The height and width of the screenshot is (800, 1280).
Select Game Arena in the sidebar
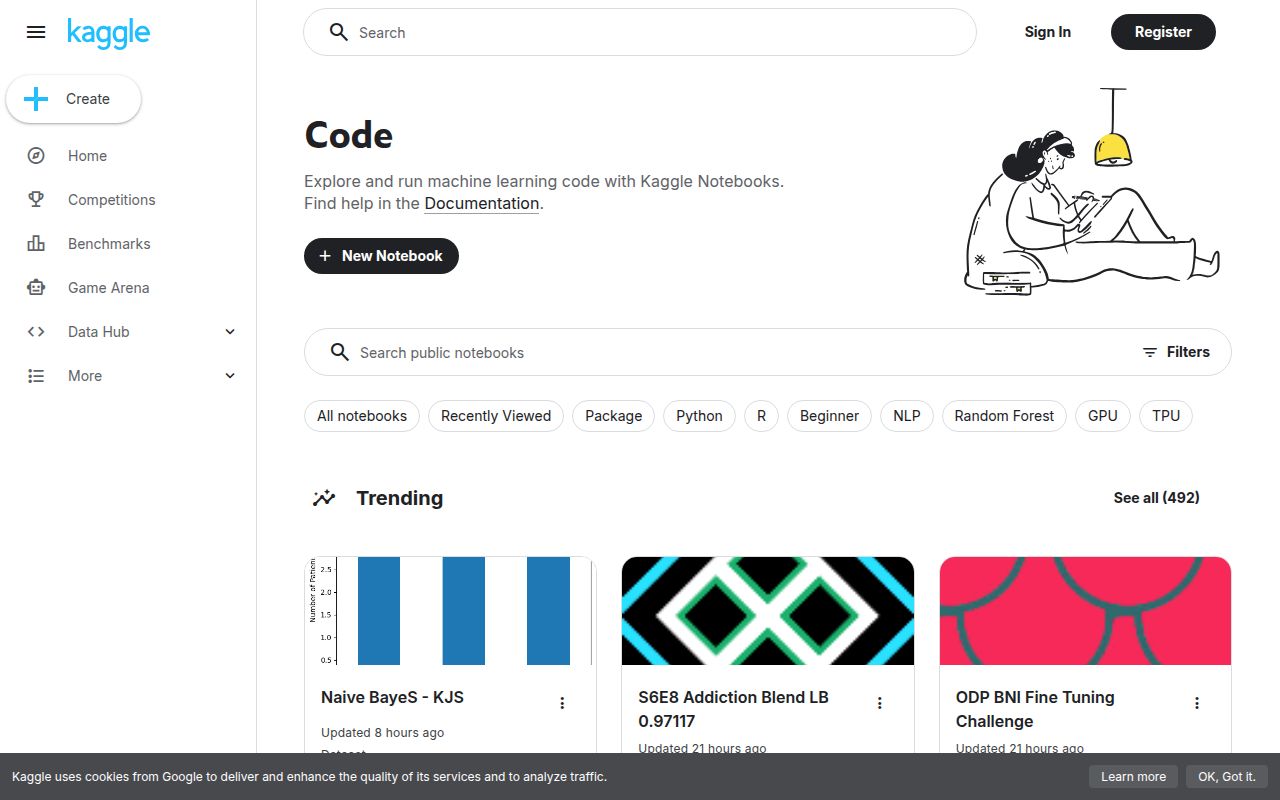[128, 288]
